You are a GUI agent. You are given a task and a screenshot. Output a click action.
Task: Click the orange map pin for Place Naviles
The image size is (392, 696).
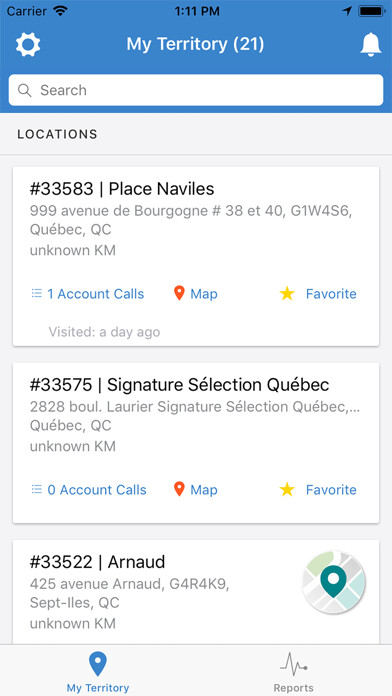click(179, 293)
